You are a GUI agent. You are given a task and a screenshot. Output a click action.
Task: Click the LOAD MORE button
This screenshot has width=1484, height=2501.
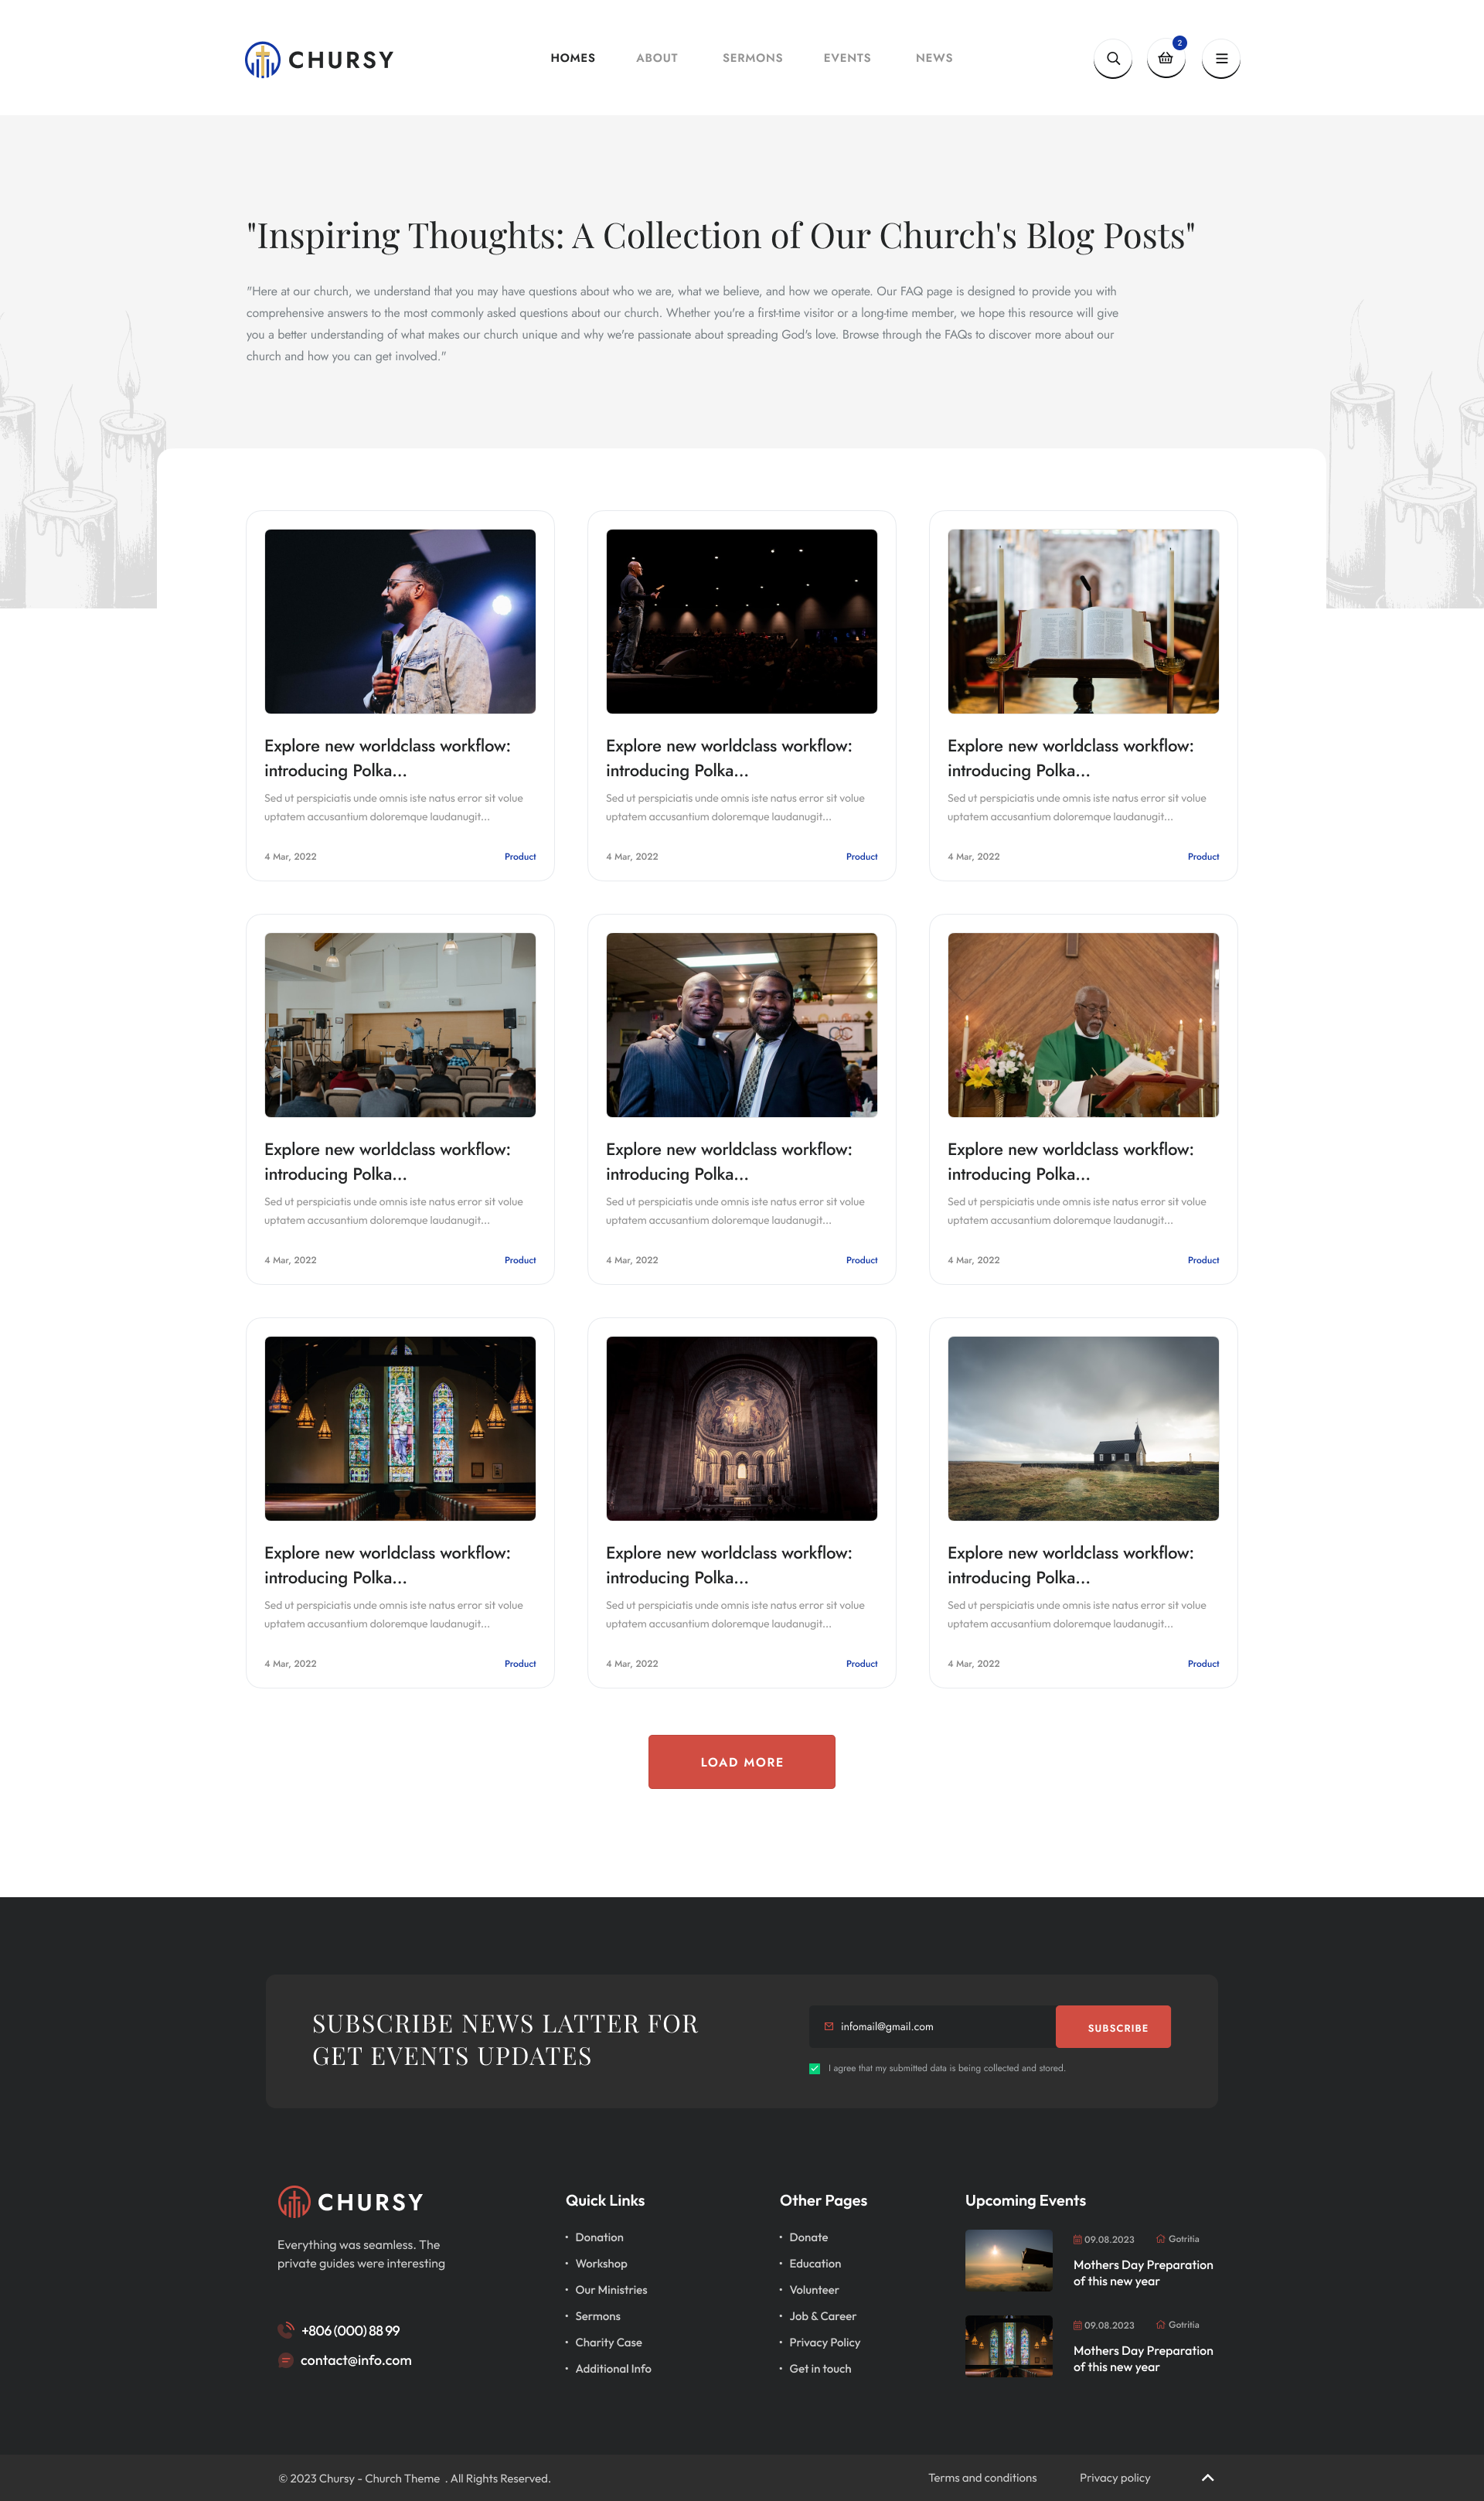(x=741, y=1761)
